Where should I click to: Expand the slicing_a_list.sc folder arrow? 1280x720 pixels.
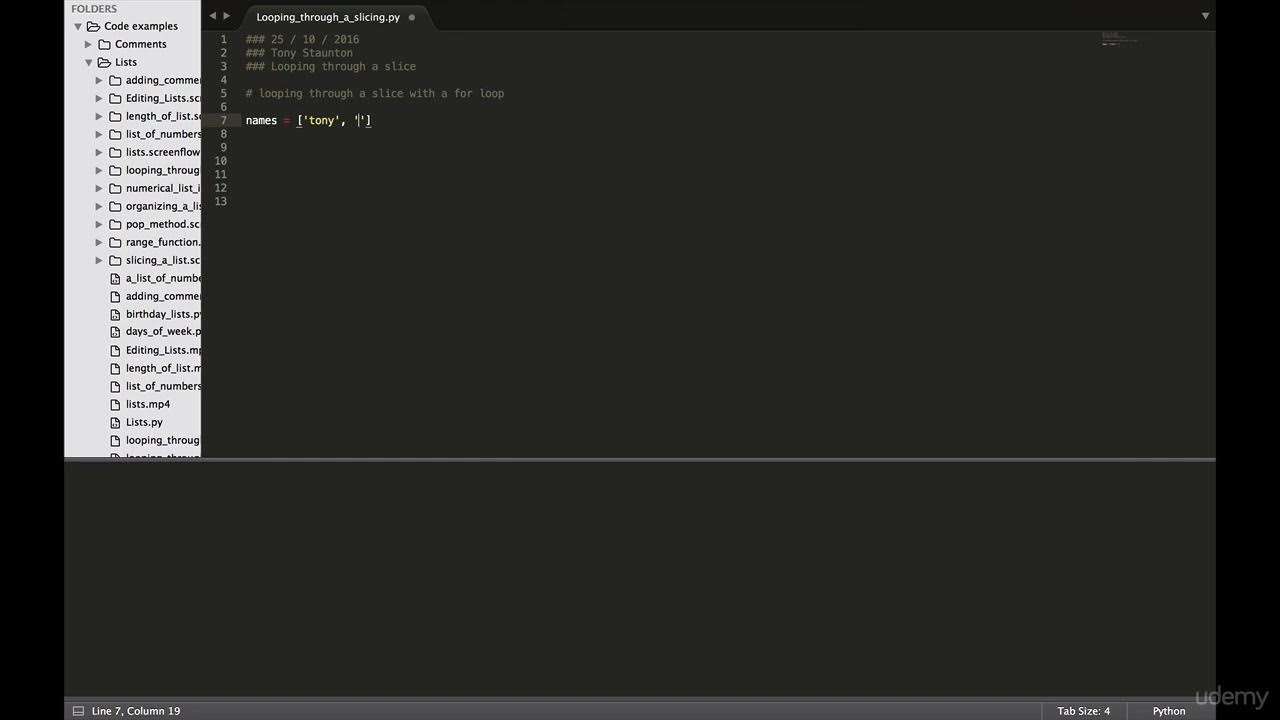pos(99,260)
